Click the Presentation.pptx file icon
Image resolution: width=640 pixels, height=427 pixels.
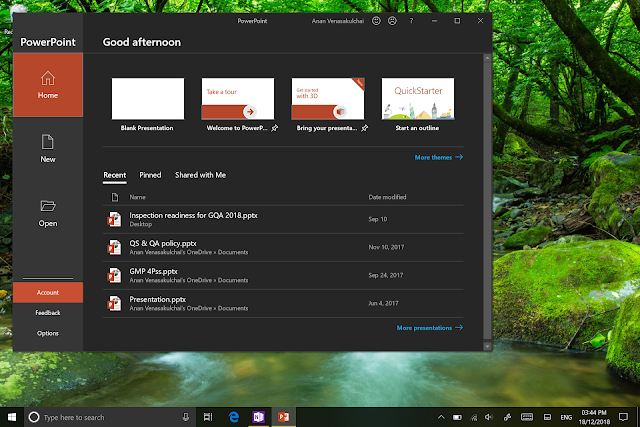(x=114, y=303)
